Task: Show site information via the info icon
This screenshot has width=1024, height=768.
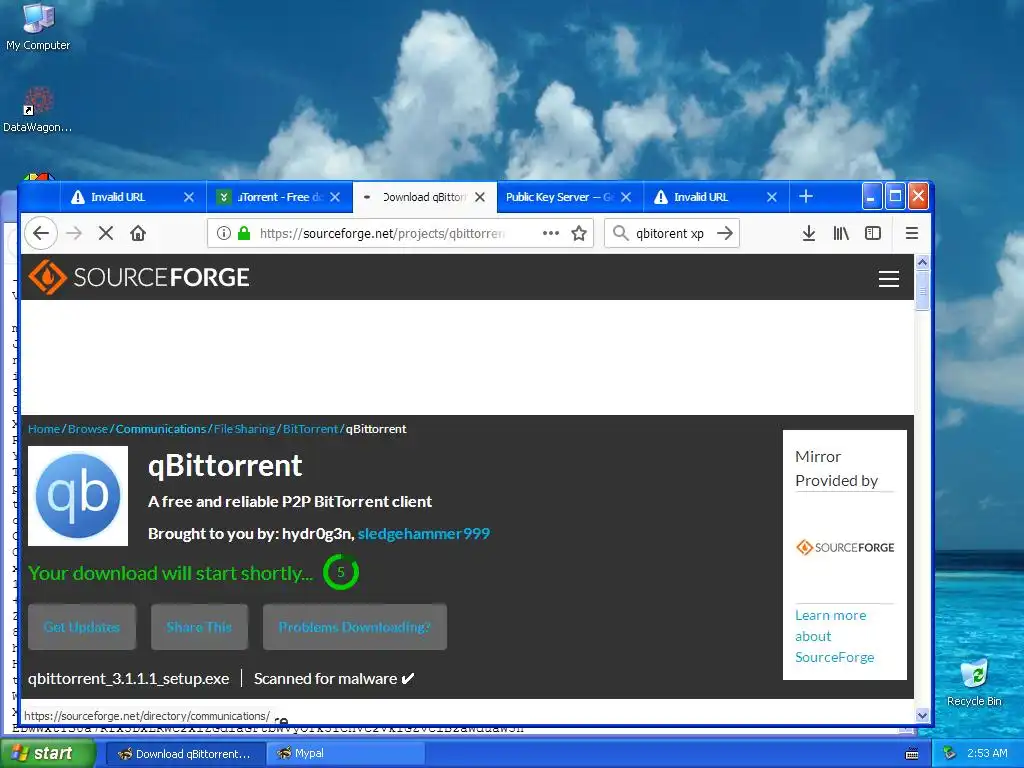Action: tap(223, 233)
